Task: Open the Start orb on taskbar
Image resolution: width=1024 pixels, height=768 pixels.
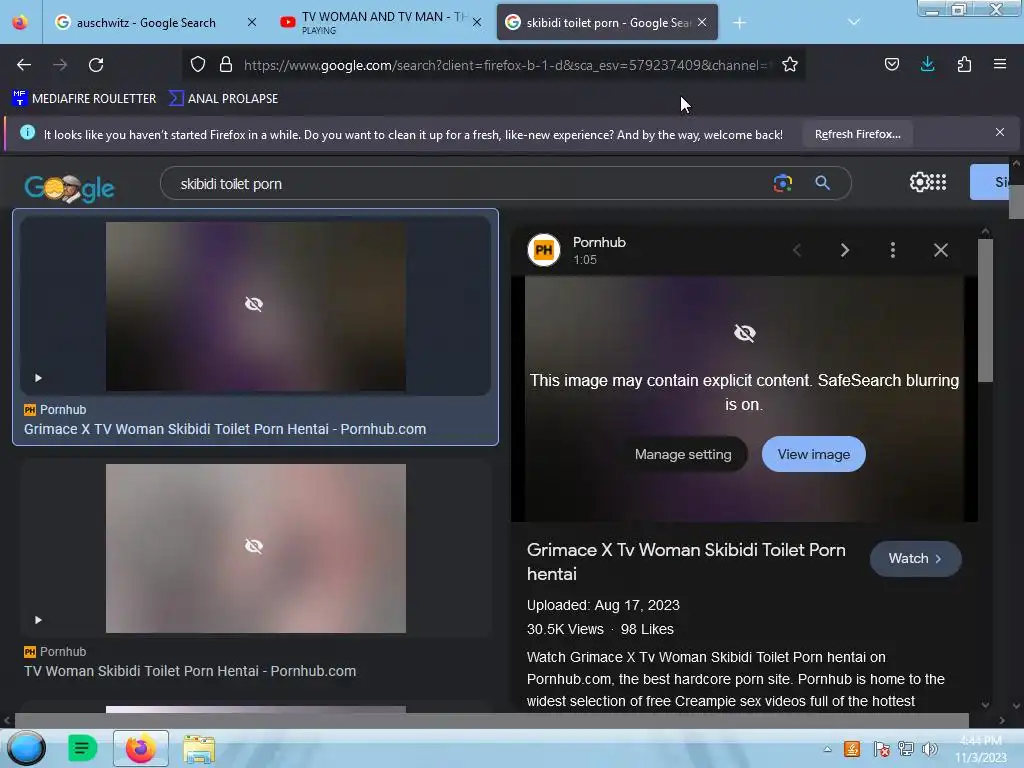Action: 26,748
